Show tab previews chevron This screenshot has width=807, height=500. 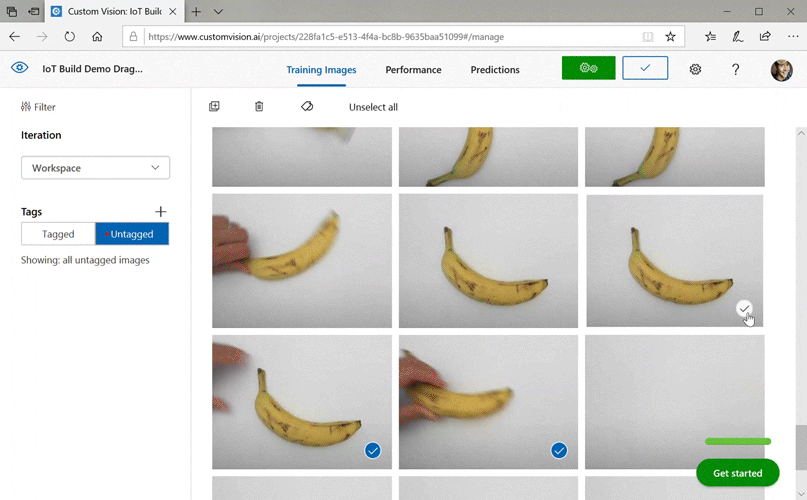tap(218, 11)
